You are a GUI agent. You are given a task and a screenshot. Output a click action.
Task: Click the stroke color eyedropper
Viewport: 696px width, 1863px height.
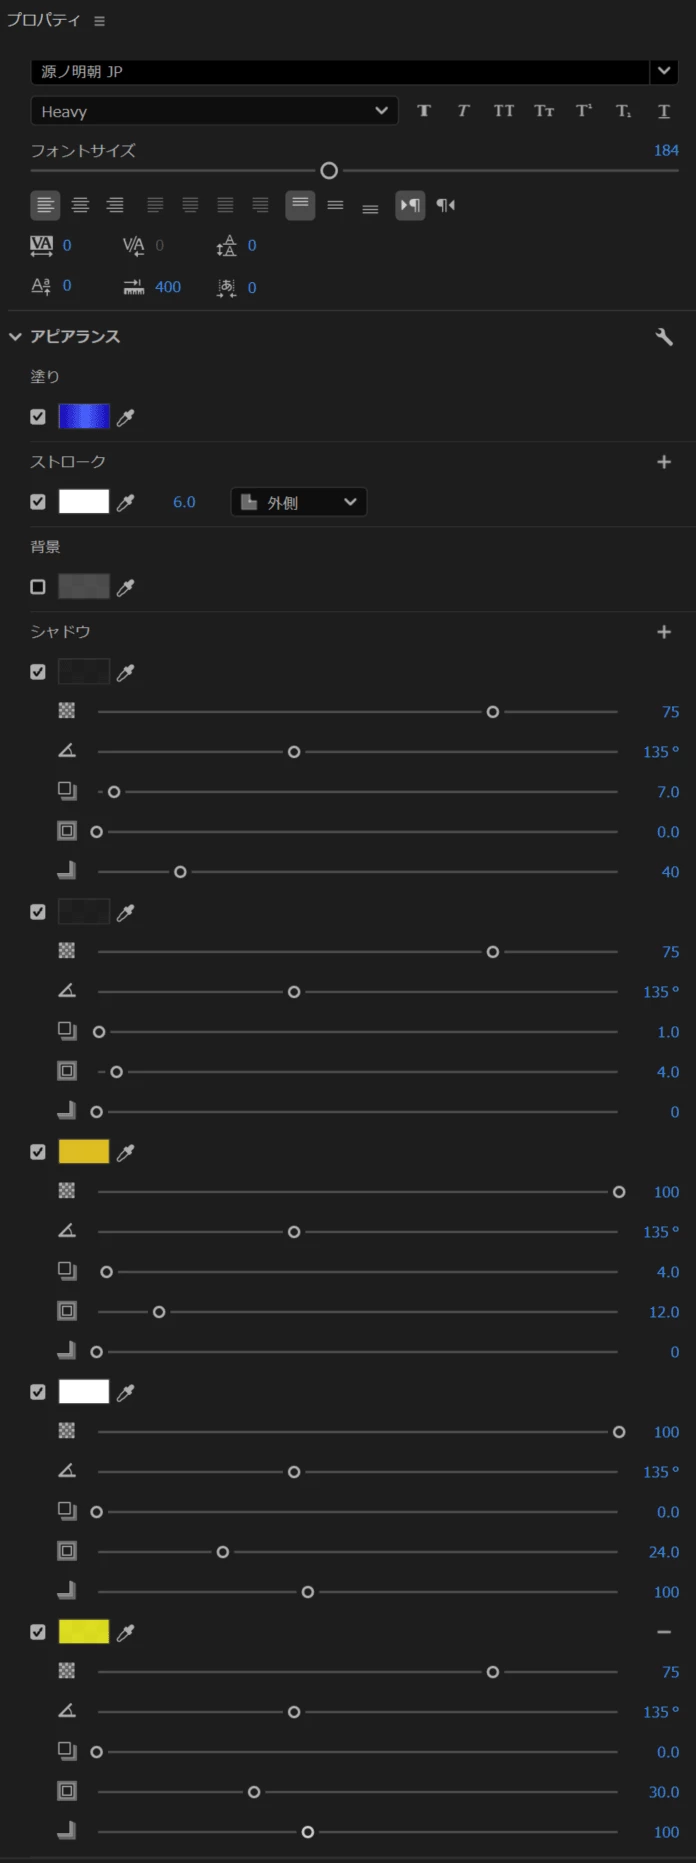pos(125,502)
